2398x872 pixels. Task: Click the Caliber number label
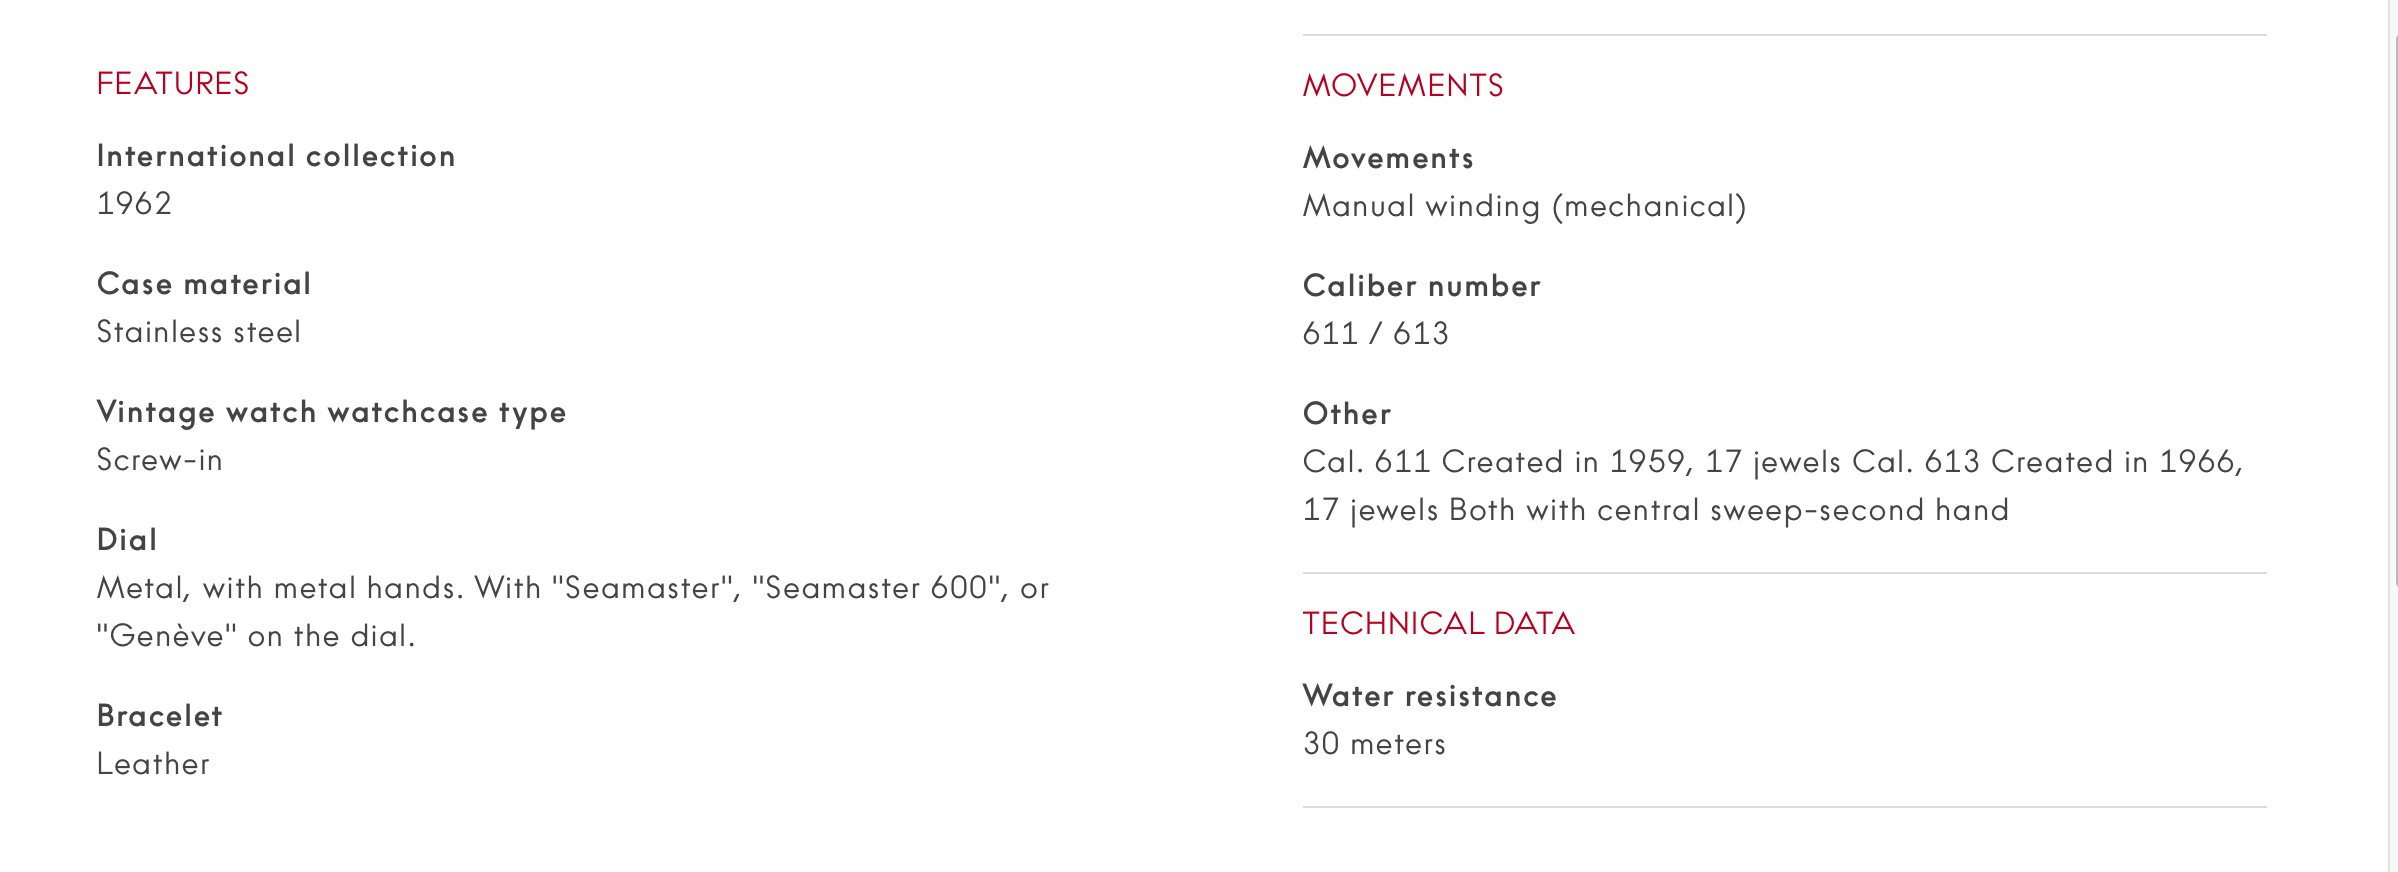point(1421,286)
